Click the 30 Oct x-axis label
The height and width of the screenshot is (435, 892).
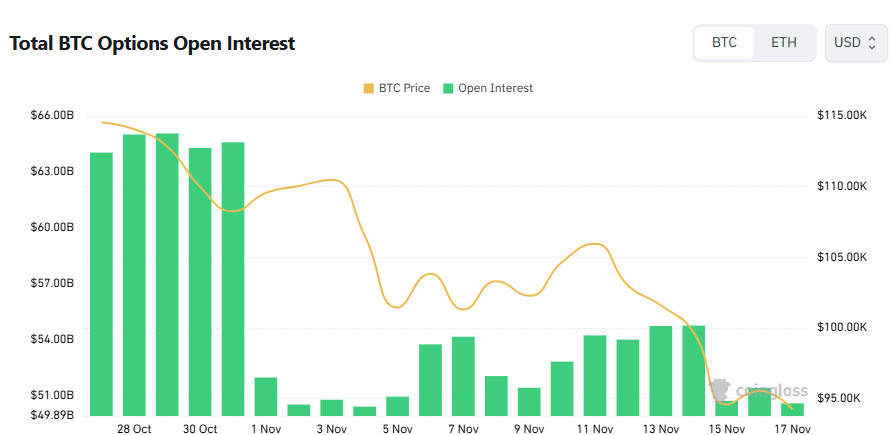200,429
